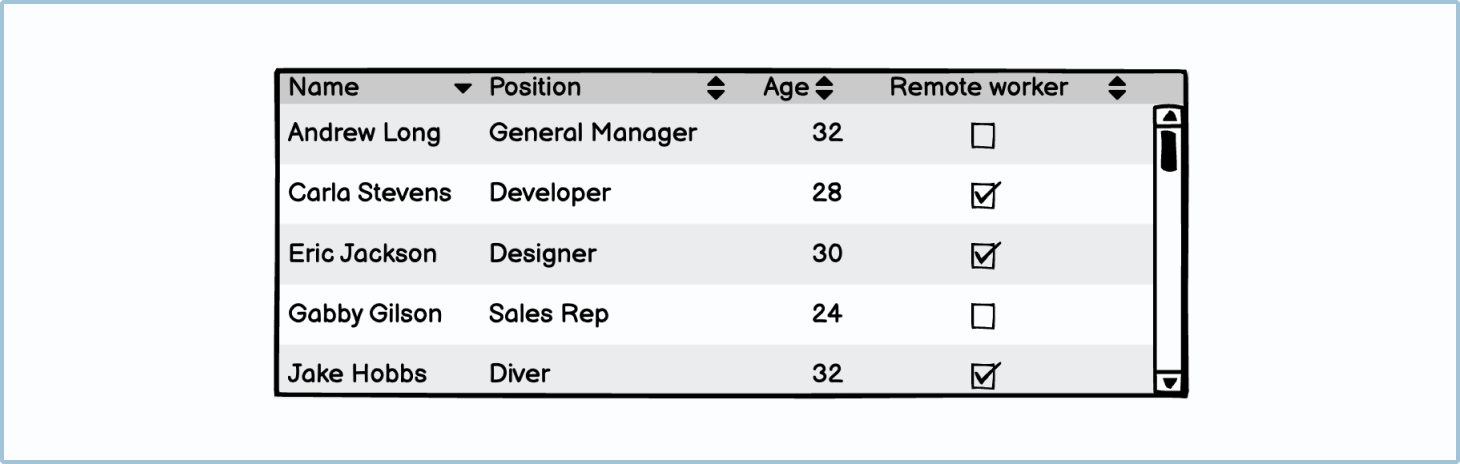1460x464 pixels.
Task: Click the Remote worker sort arrows
Action: 1117,88
